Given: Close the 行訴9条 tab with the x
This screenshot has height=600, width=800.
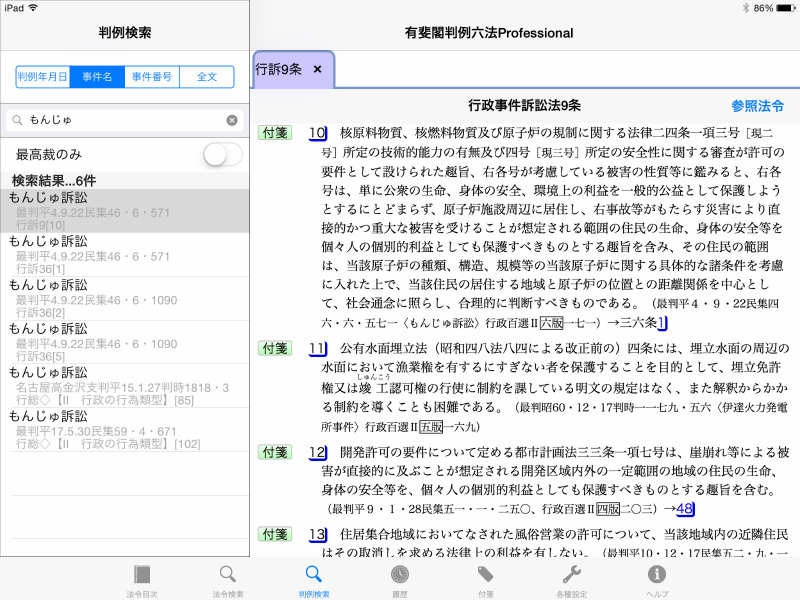Looking at the screenshot, I should [317, 69].
